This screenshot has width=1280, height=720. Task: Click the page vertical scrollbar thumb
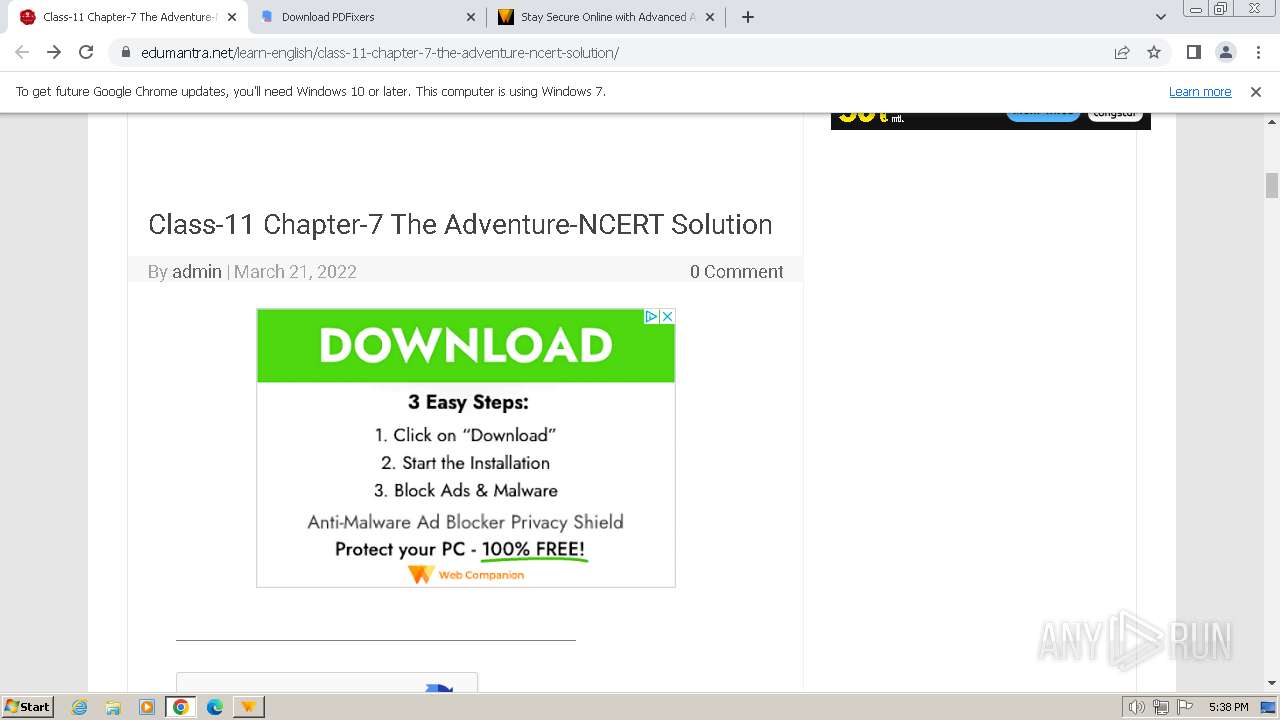1272,186
